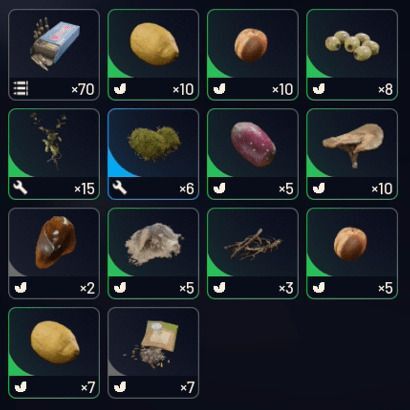The height and width of the screenshot is (410, 410).
Task: Click the roots item x3
Action: pos(253,253)
